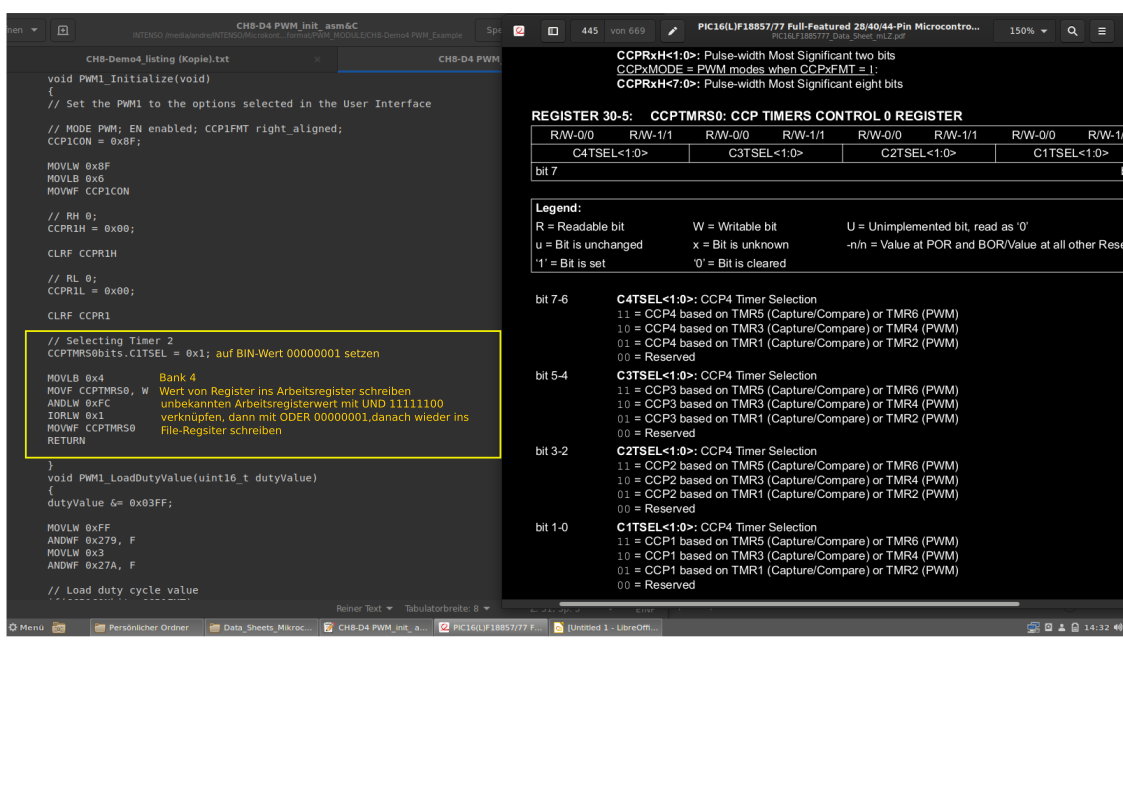Click the line 'ANDWF 0x279, F'
Viewport: 1123px width, 794px height.
[x=91, y=541]
